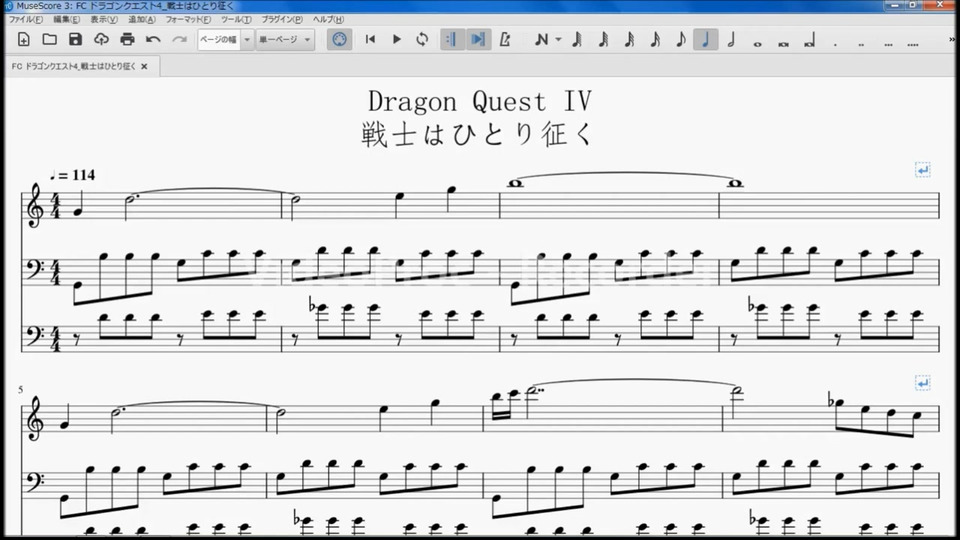Select the 戦士はひとり征く subtitle text

(478, 134)
